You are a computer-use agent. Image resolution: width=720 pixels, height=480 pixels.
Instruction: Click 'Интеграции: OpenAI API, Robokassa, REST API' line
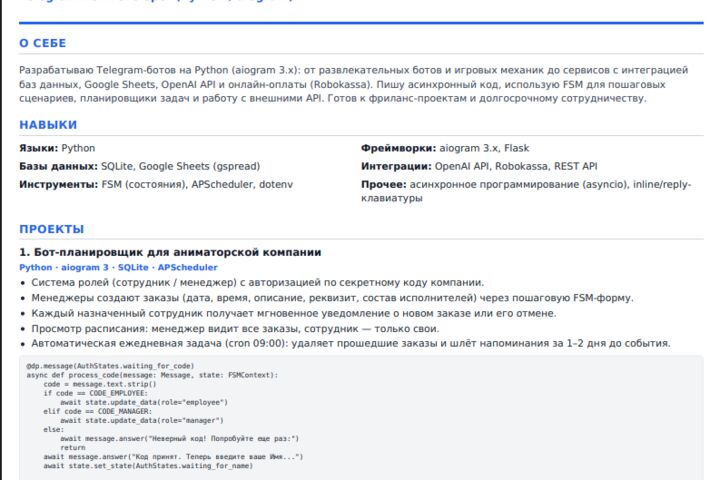point(479,166)
